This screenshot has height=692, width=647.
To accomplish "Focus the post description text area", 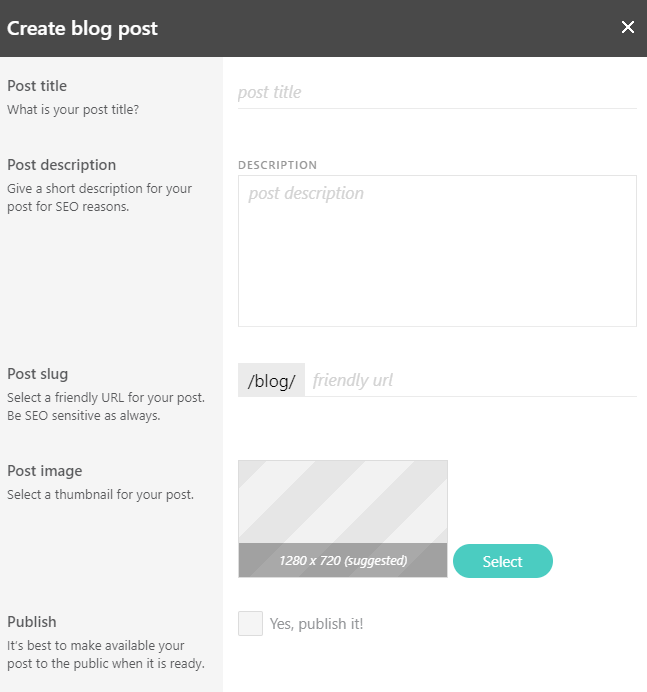I will point(437,250).
